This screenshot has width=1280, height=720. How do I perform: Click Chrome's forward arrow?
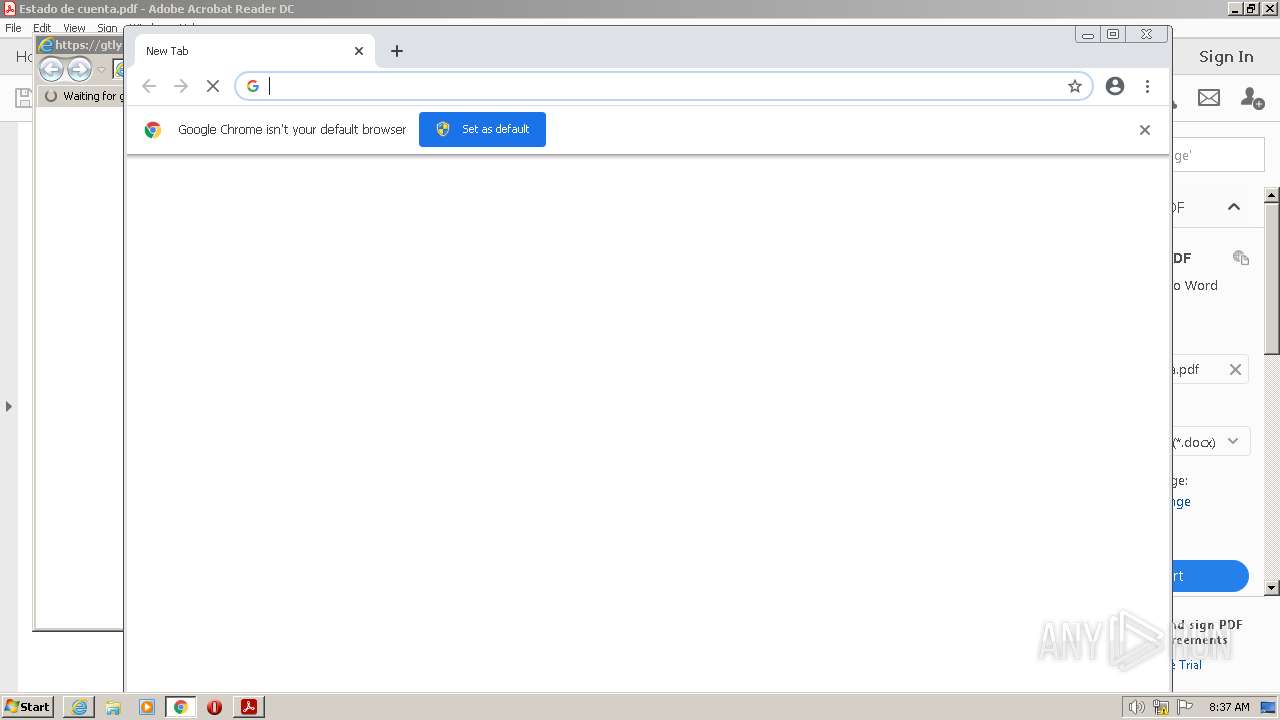[181, 86]
